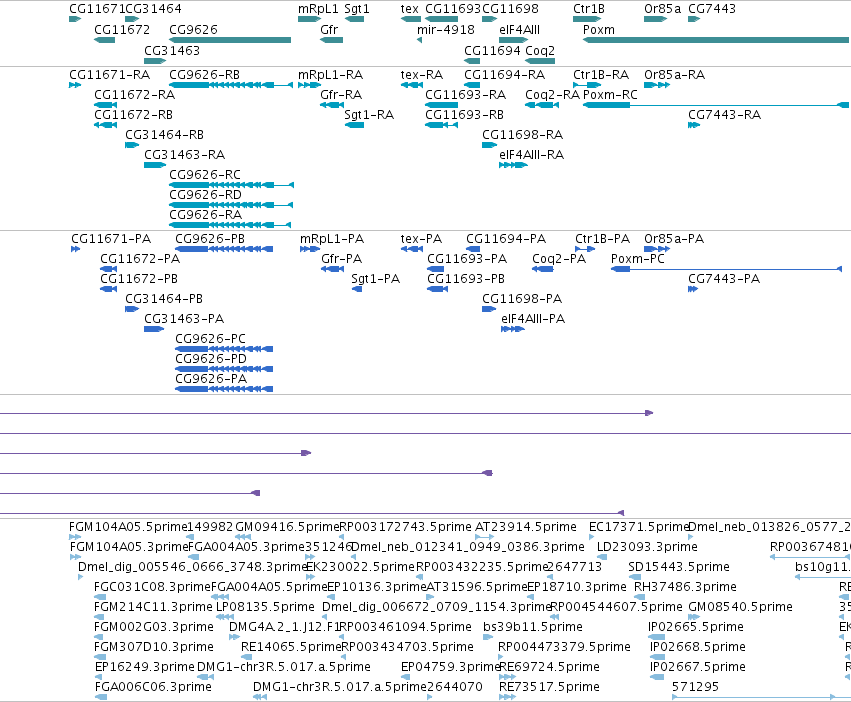The width and height of the screenshot is (851, 702).
Task: Open the CG11698 gene label
Action: pos(510,9)
